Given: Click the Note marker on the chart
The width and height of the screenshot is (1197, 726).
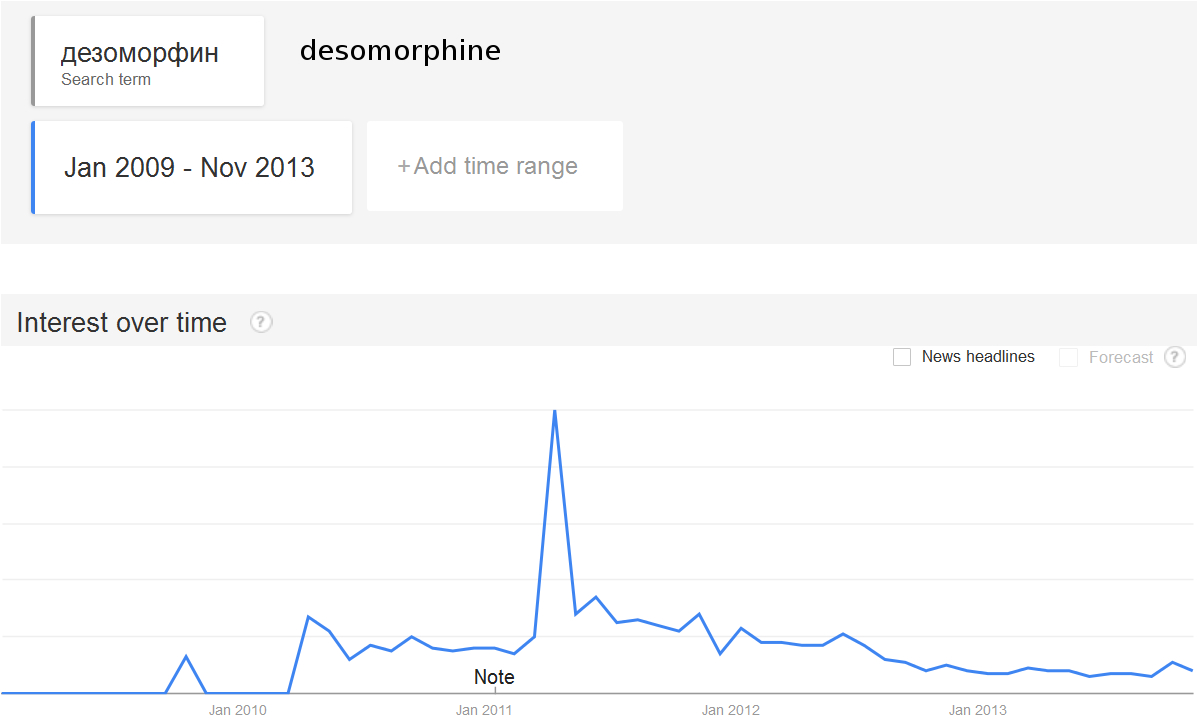Looking at the screenshot, I should (494, 678).
